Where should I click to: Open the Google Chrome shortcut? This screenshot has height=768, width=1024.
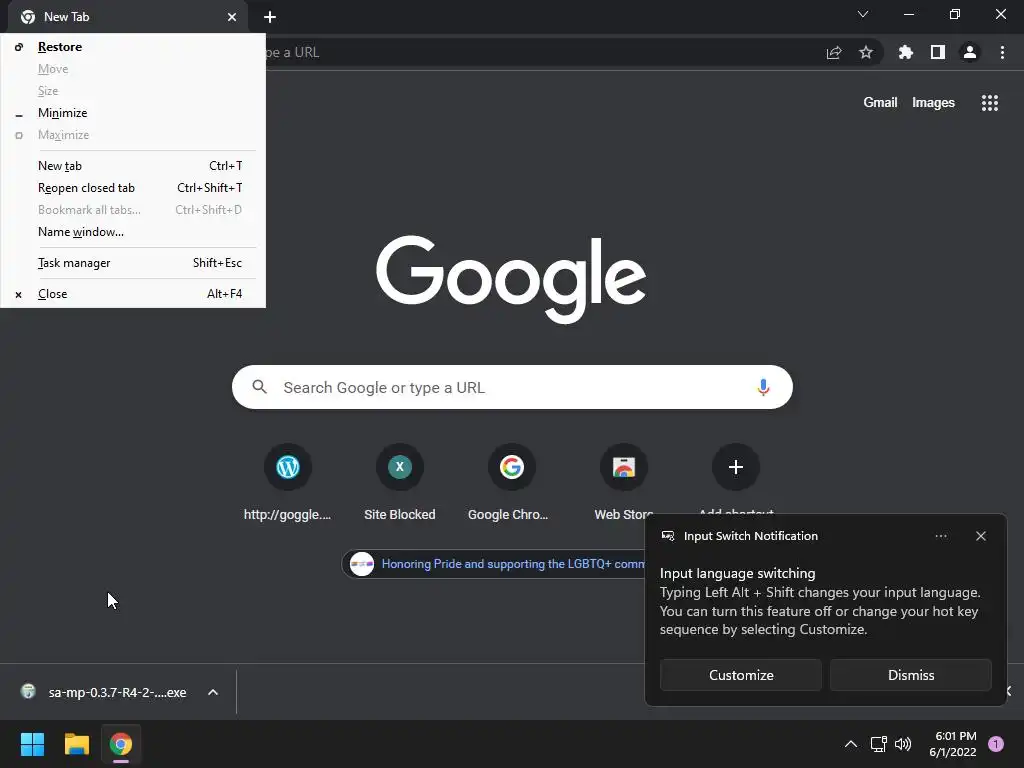pos(511,483)
